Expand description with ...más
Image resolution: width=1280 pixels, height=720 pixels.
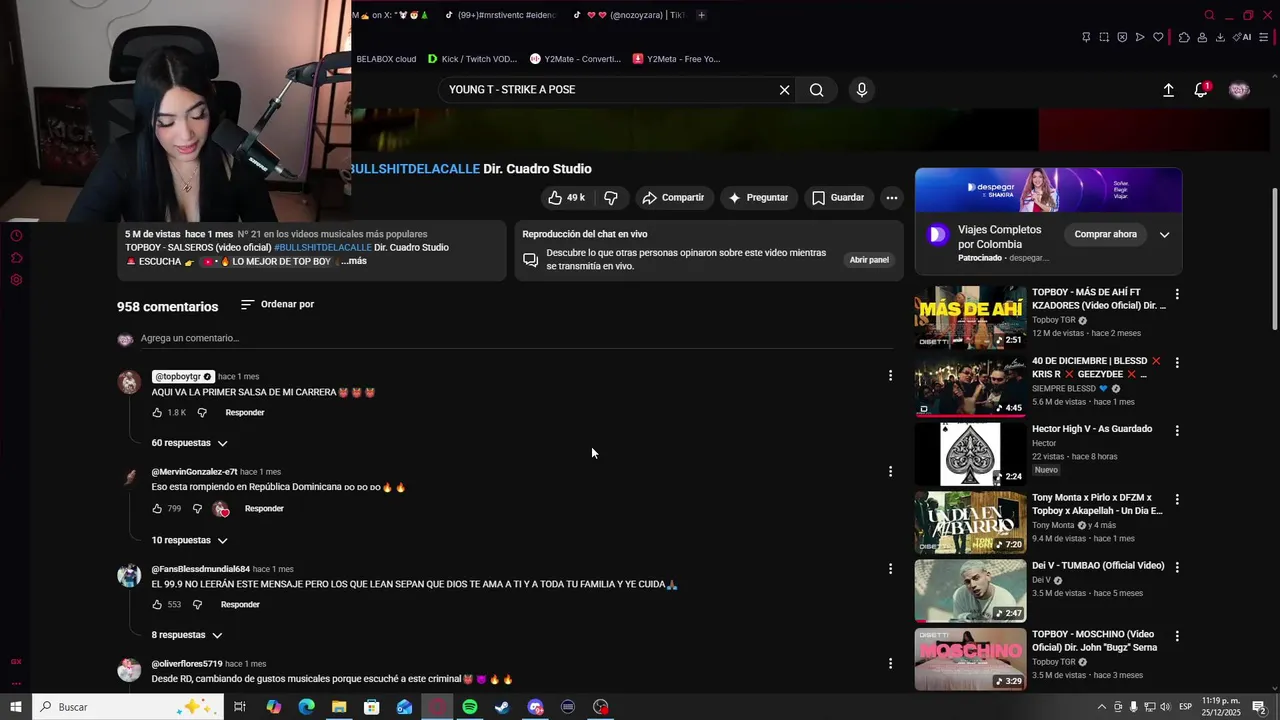tap(354, 262)
